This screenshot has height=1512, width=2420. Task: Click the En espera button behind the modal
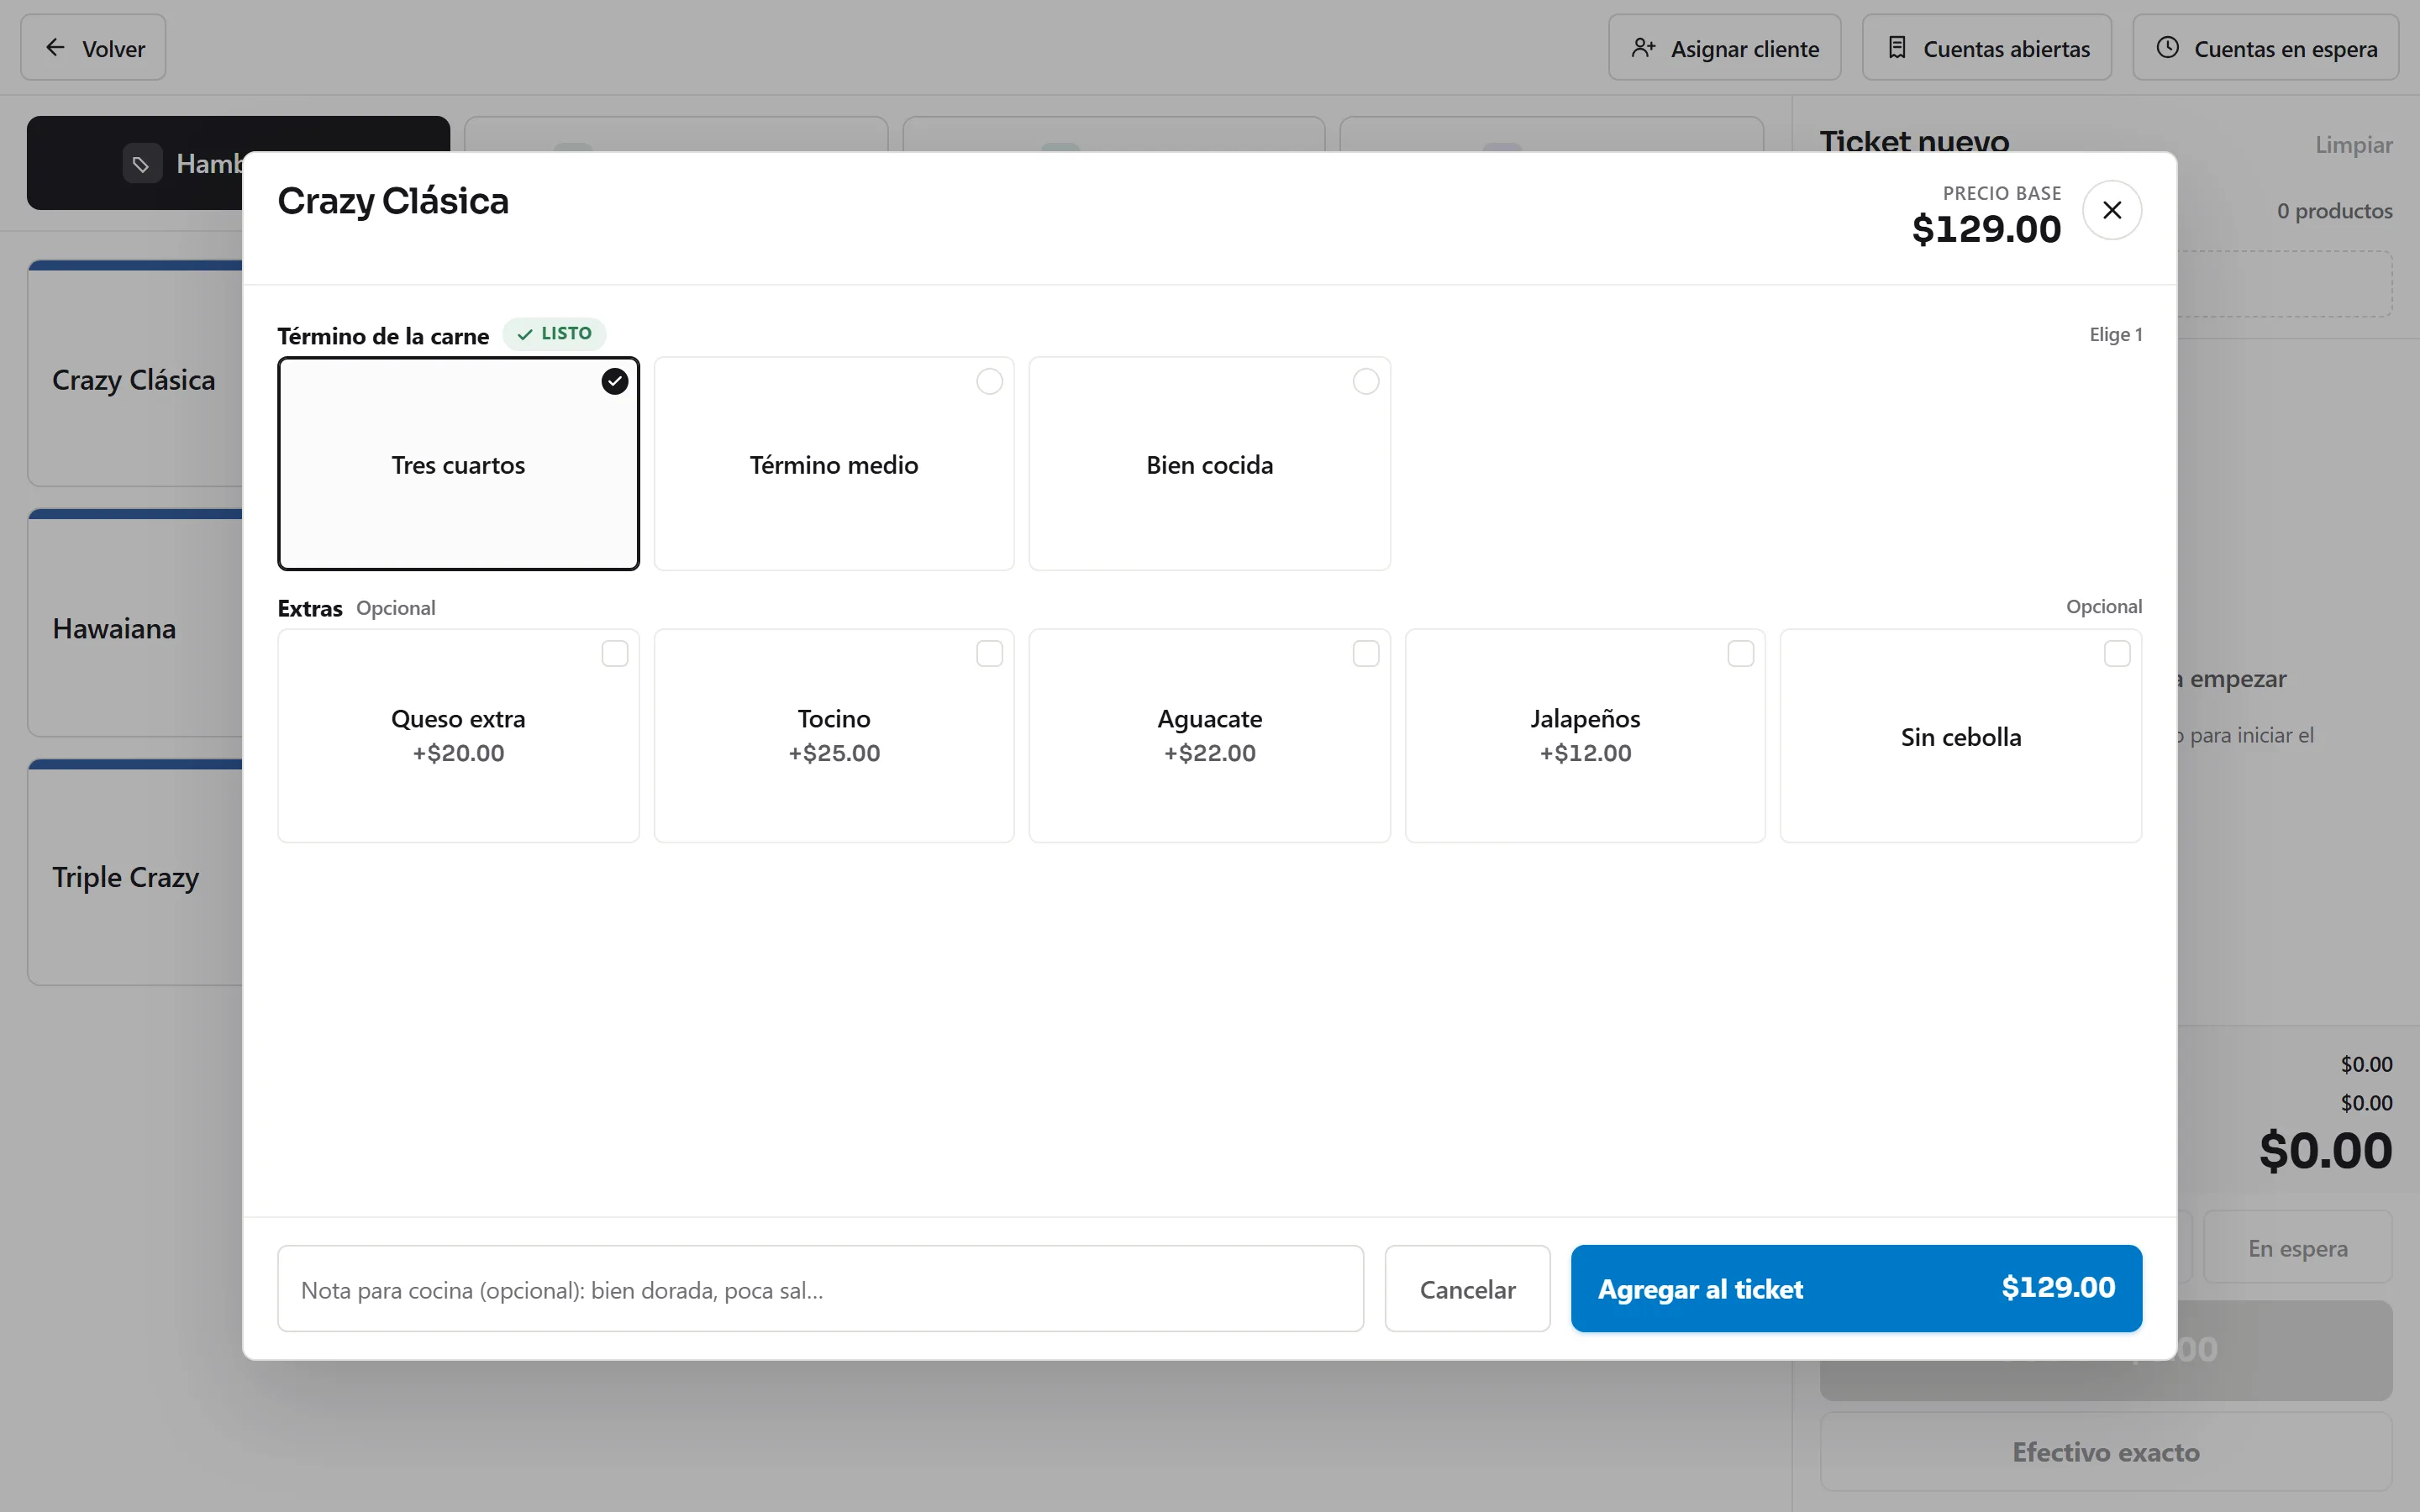click(x=2297, y=1248)
